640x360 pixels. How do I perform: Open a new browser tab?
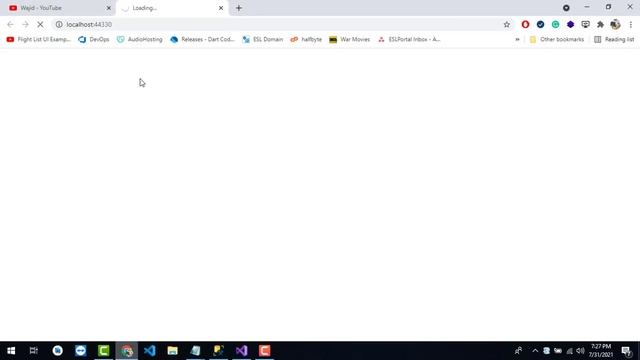pyautogui.click(x=239, y=8)
